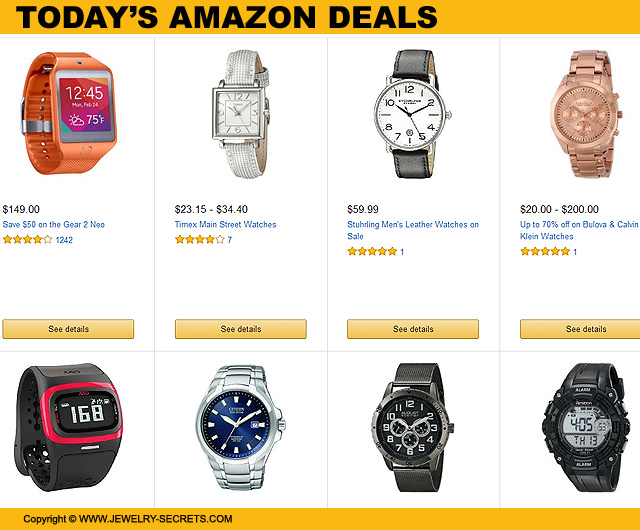
Task: Click the star rating under Bulova & Calvin Klein
Action: (545, 252)
